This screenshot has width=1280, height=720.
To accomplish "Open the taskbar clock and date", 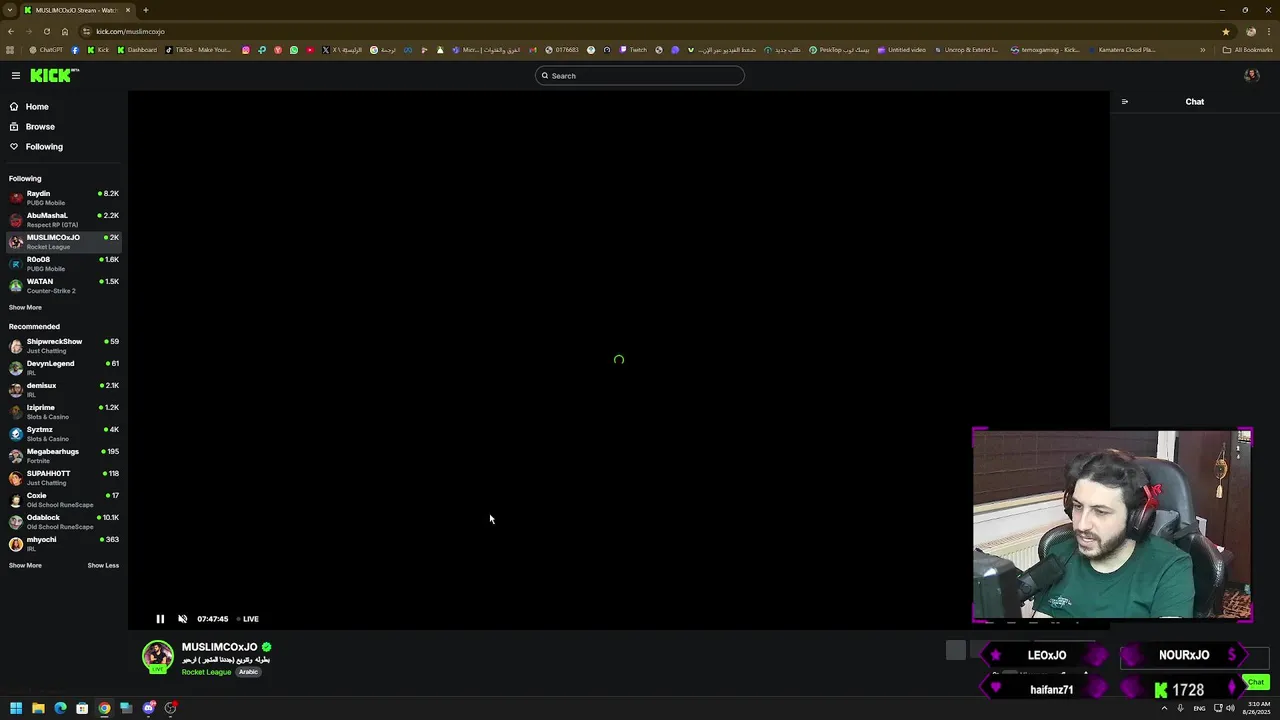I will click(x=1256, y=708).
